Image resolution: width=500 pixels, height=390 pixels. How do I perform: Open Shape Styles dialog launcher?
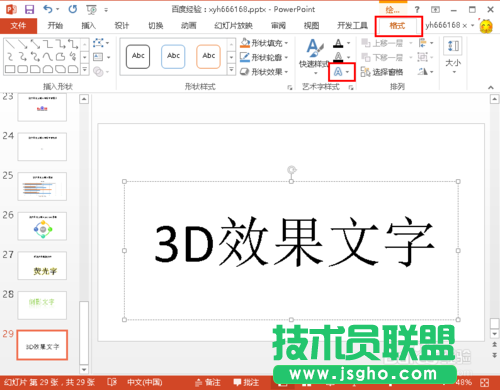(289, 88)
